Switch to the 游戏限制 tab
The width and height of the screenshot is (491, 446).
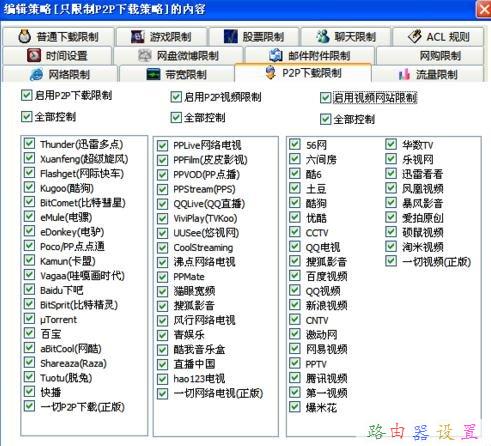coord(162,37)
